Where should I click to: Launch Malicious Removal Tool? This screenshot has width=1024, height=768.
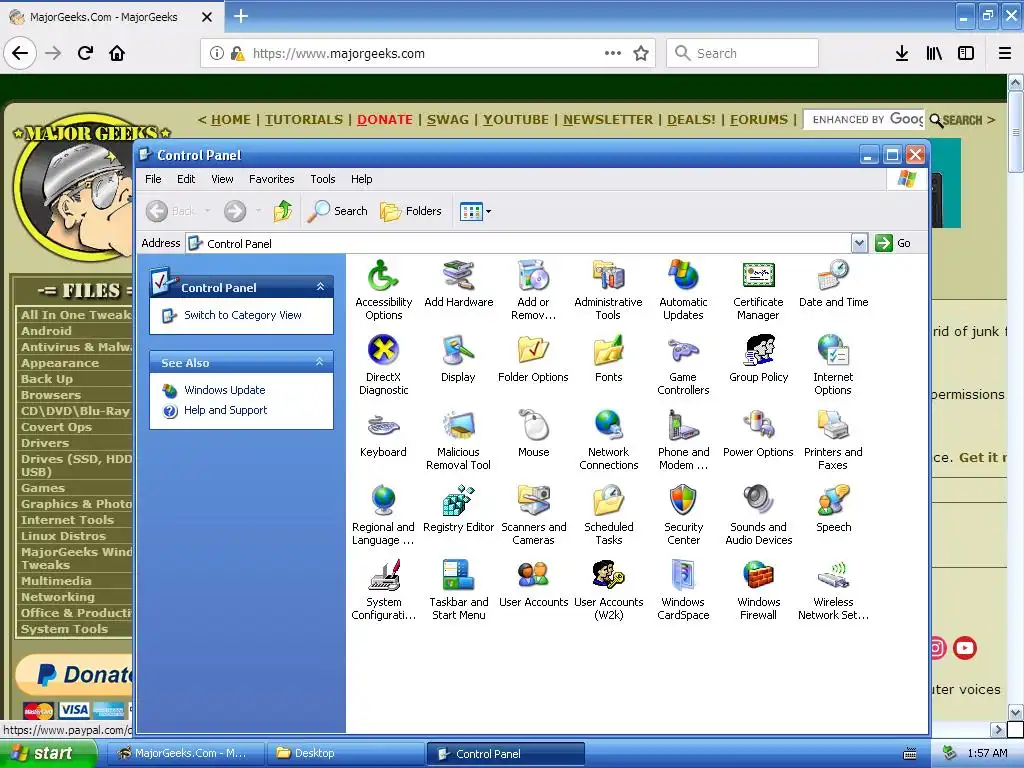click(458, 440)
